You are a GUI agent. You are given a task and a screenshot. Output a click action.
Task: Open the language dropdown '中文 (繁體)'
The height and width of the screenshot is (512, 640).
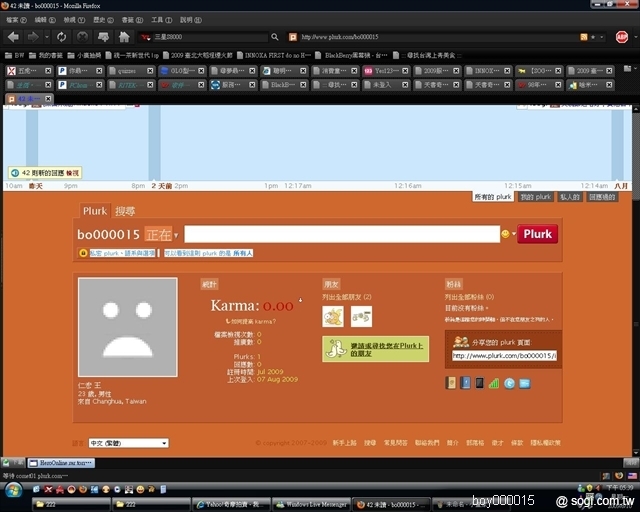(128, 442)
